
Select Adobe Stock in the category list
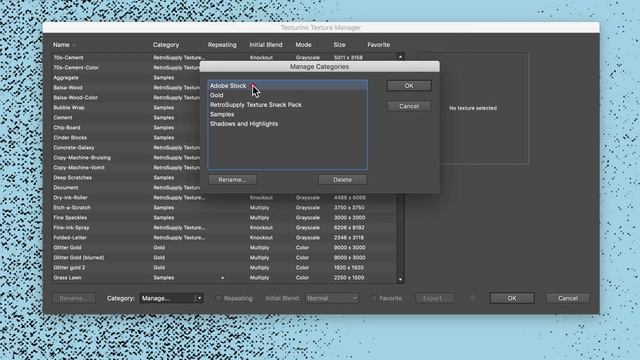(288, 86)
